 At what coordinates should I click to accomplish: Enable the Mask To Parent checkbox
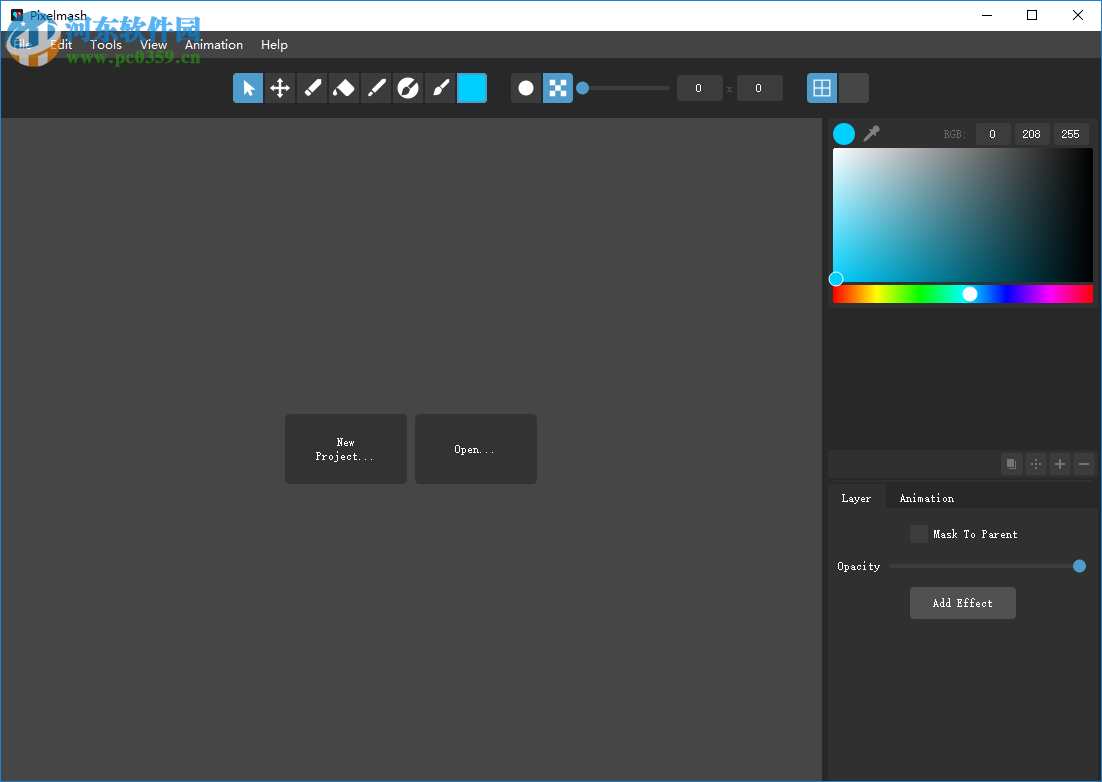click(x=918, y=533)
